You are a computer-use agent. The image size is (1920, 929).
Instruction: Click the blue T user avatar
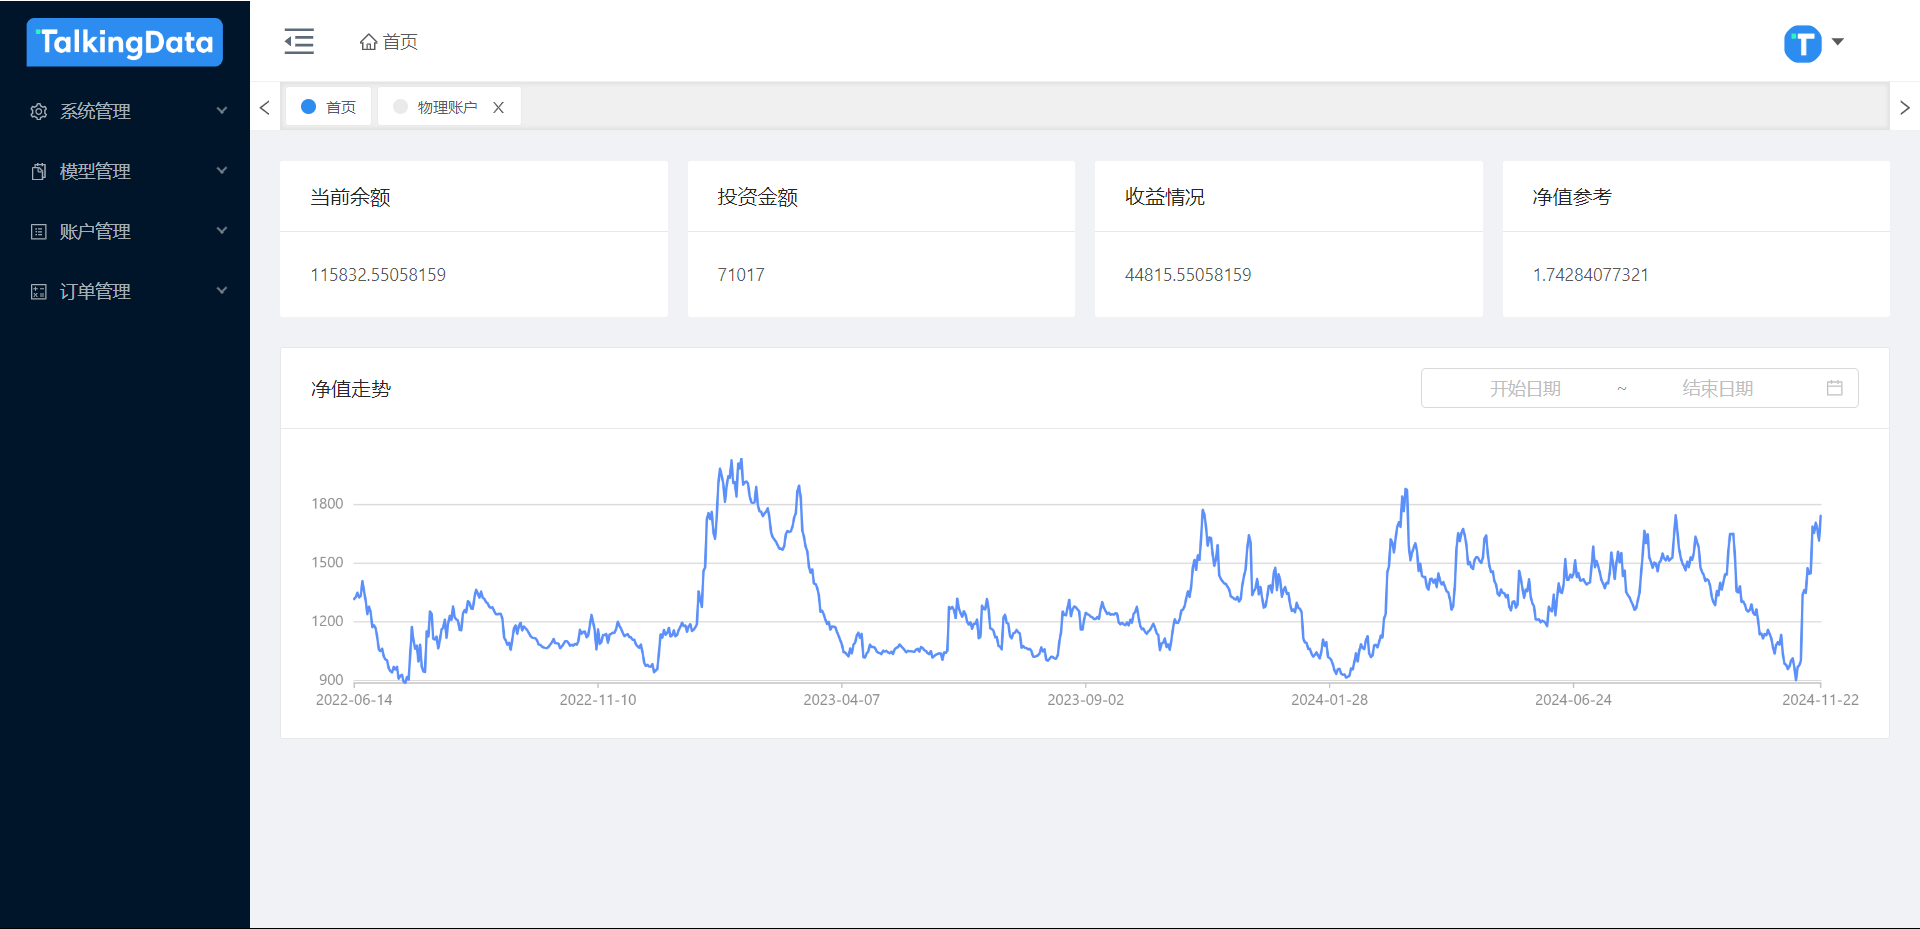1802,43
